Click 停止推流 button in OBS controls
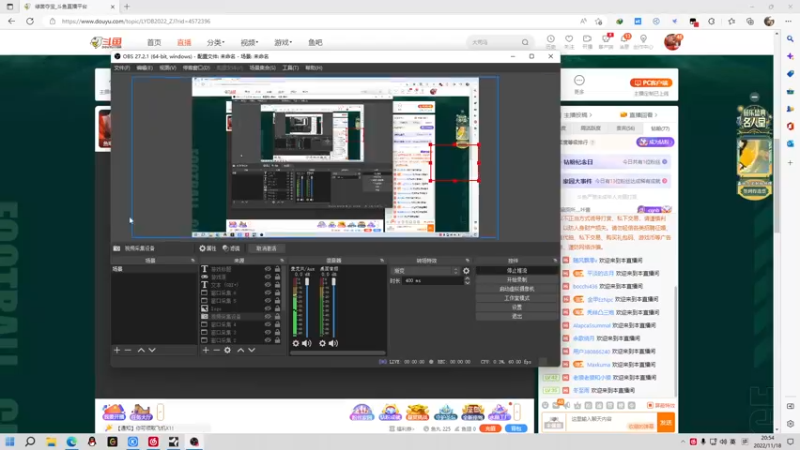The width and height of the screenshot is (800, 450). click(x=517, y=270)
